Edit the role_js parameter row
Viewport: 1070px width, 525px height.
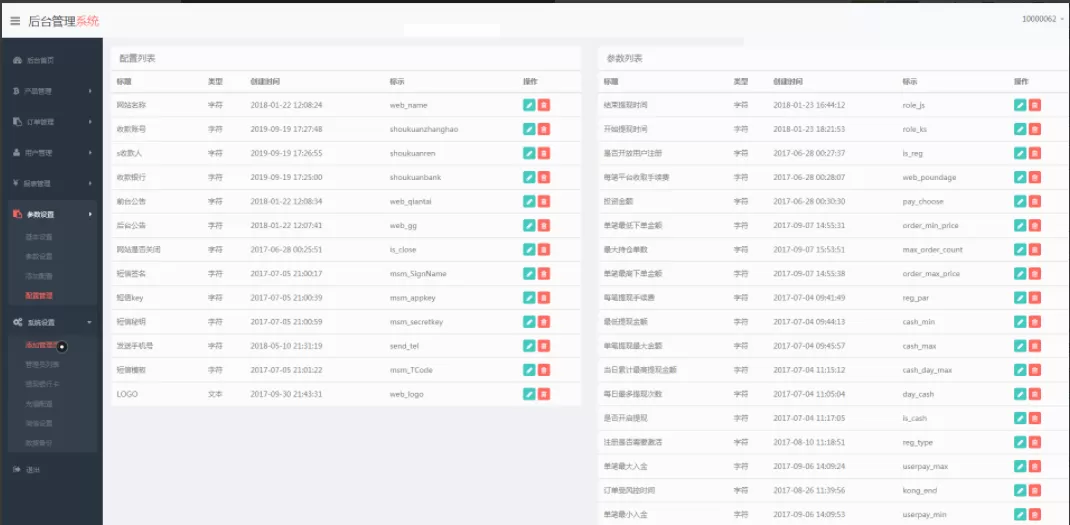coord(1020,105)
